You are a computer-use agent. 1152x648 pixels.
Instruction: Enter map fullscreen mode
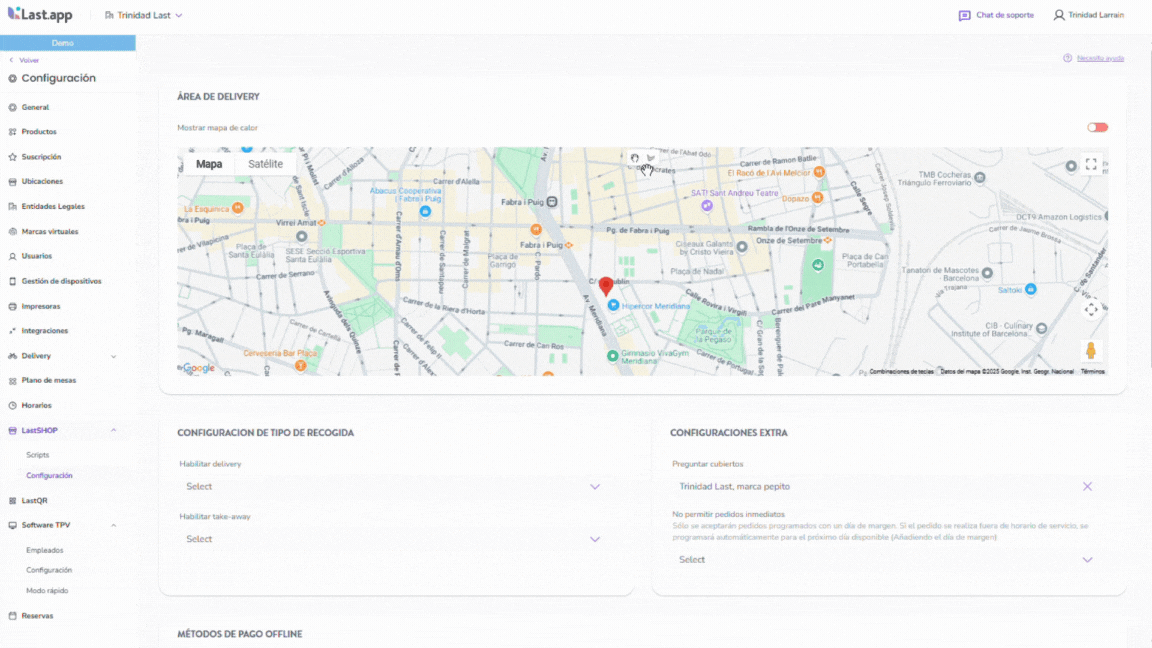click(x=1091, y=165)
